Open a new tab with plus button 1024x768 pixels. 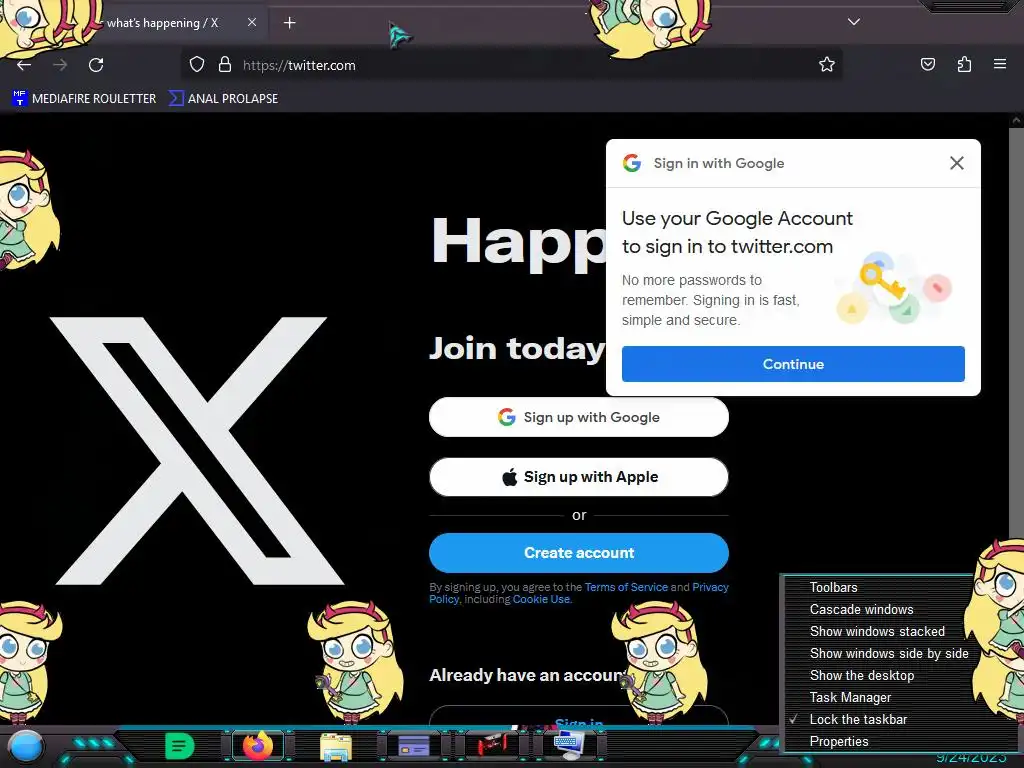click(x=289, y=23)
